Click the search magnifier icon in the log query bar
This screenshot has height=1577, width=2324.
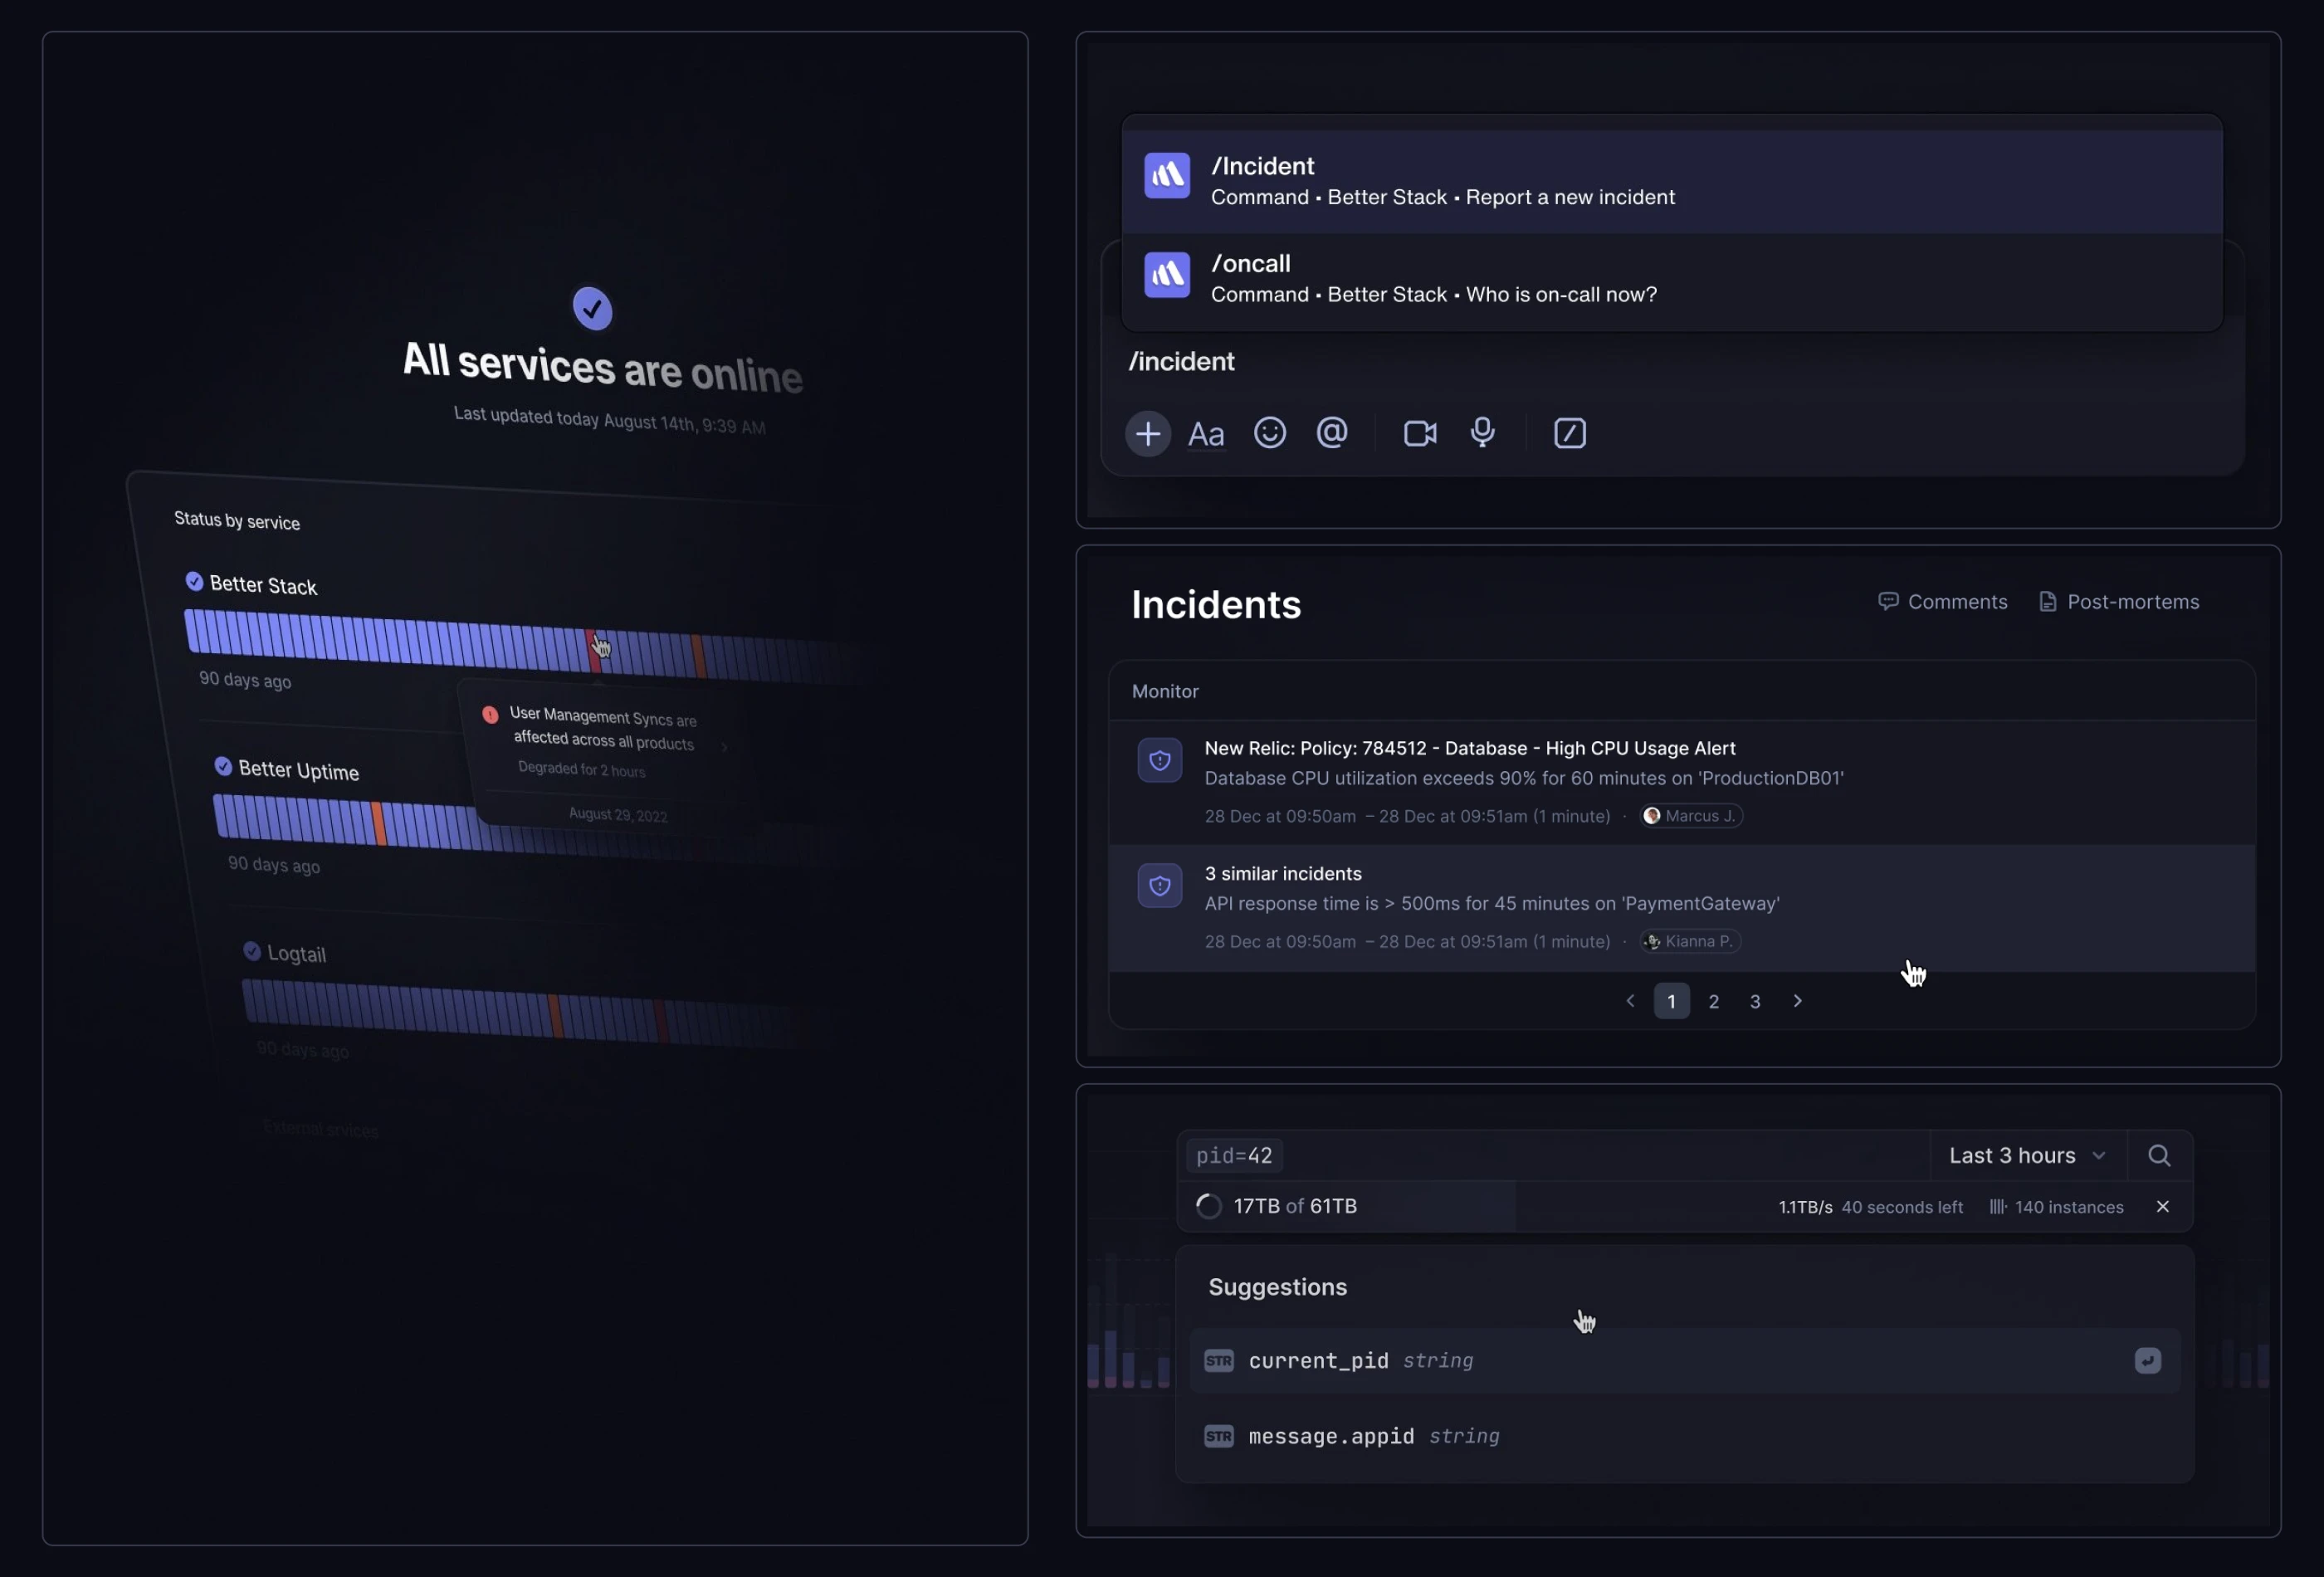tap(2158, 1156)
